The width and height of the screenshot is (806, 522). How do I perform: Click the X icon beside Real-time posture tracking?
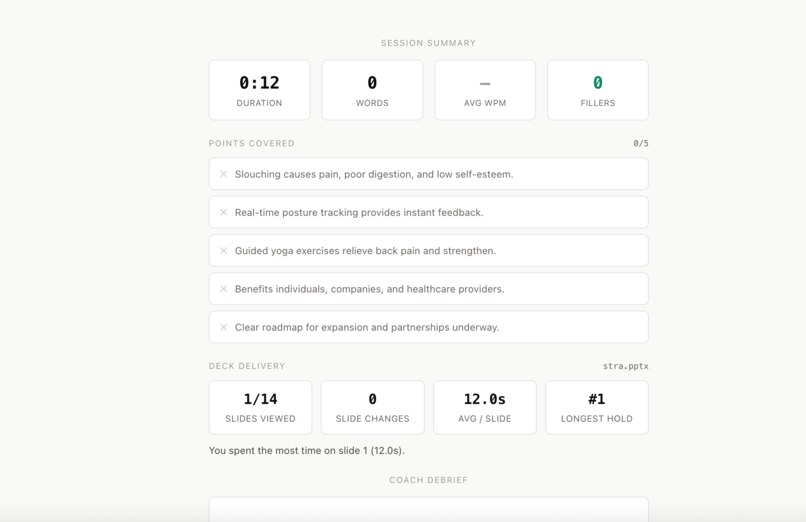[x=224, y=212]
